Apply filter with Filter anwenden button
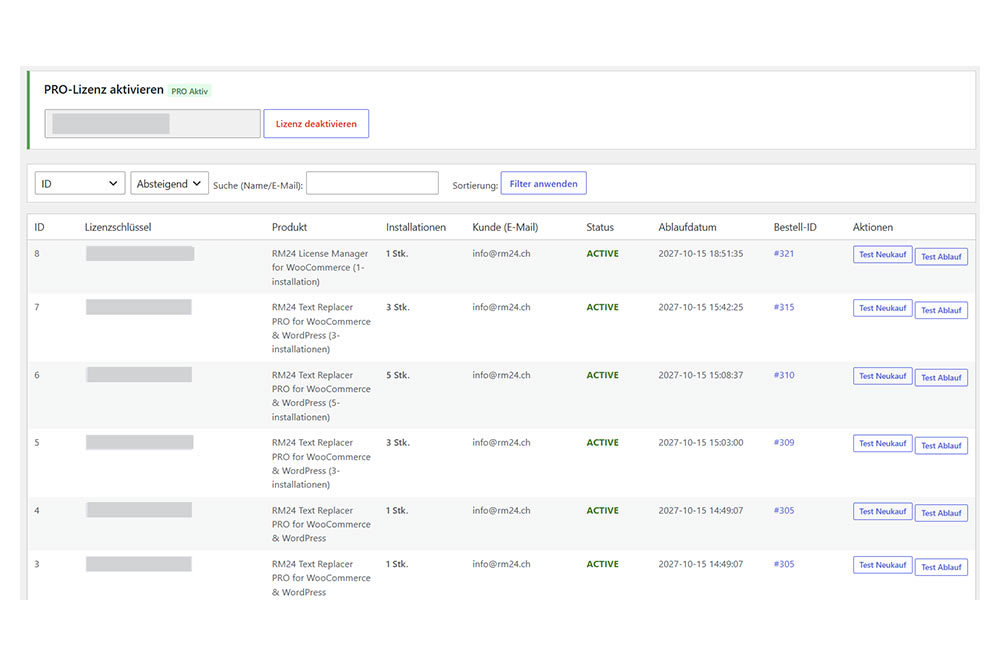Viewport: 1000px width, 666px height. point(543,184)
